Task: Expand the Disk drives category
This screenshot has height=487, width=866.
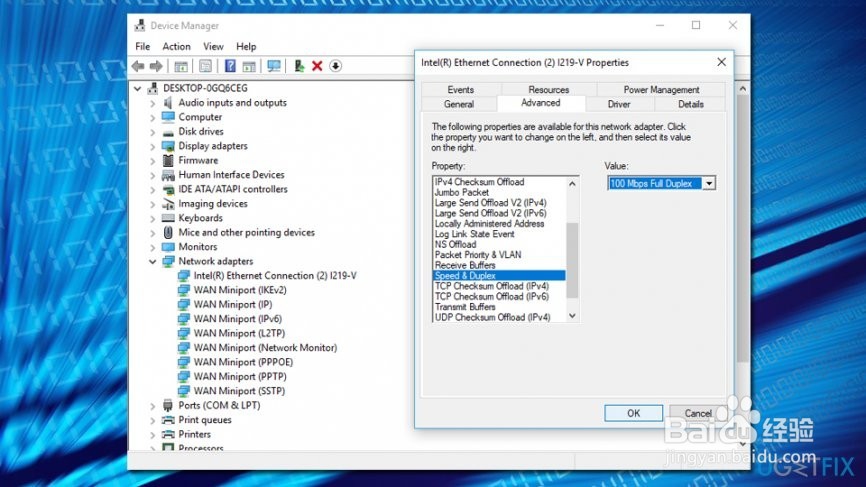Action: pos(152,132)
